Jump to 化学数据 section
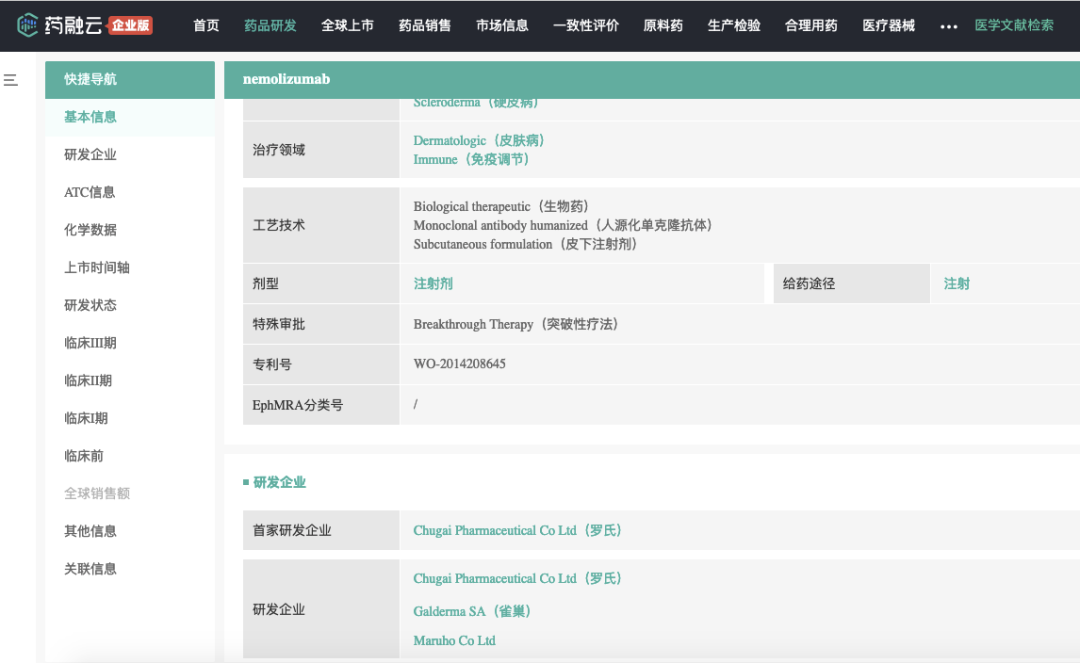The height and width of the screenshot is (663, 1080). click(x=90, y=230)
